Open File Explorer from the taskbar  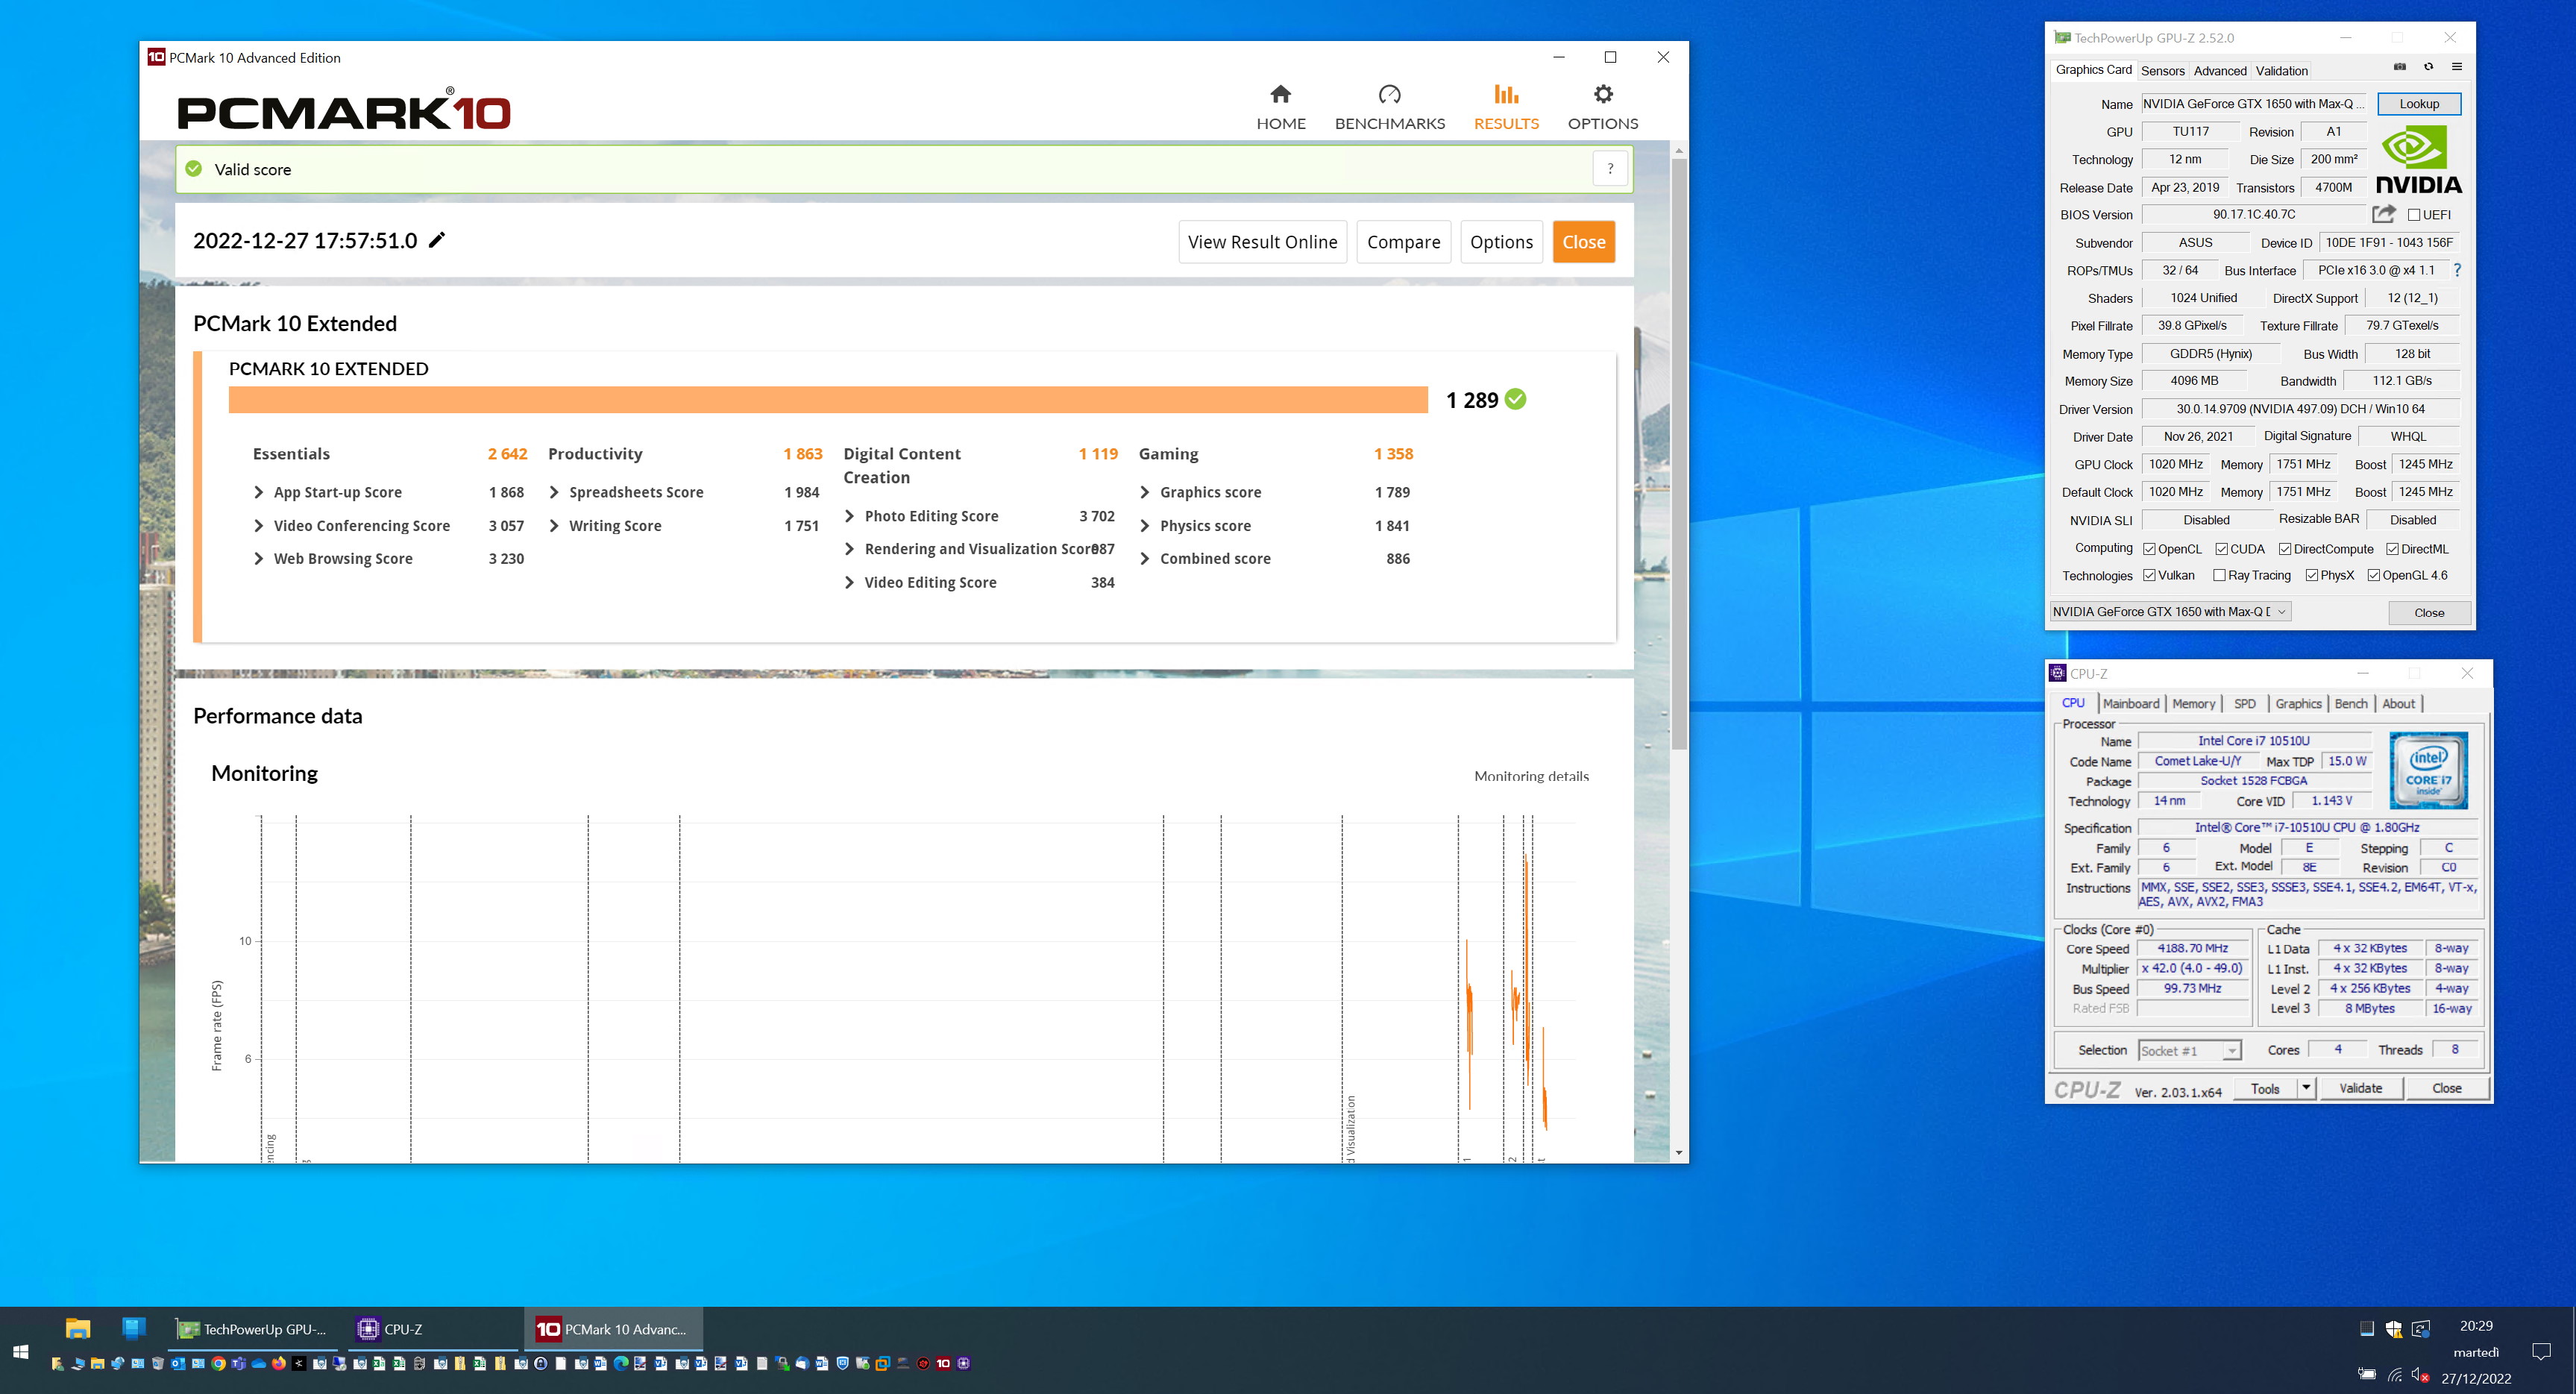coord(78,1328)
